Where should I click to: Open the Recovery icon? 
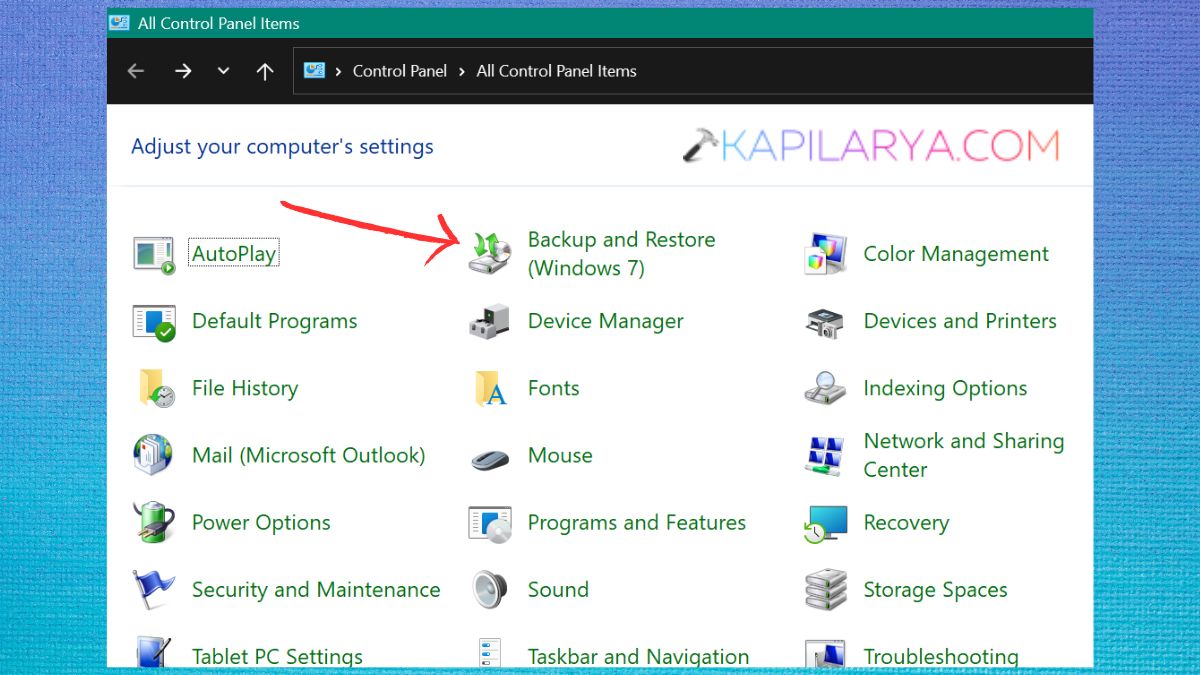(x=826, y=523)
